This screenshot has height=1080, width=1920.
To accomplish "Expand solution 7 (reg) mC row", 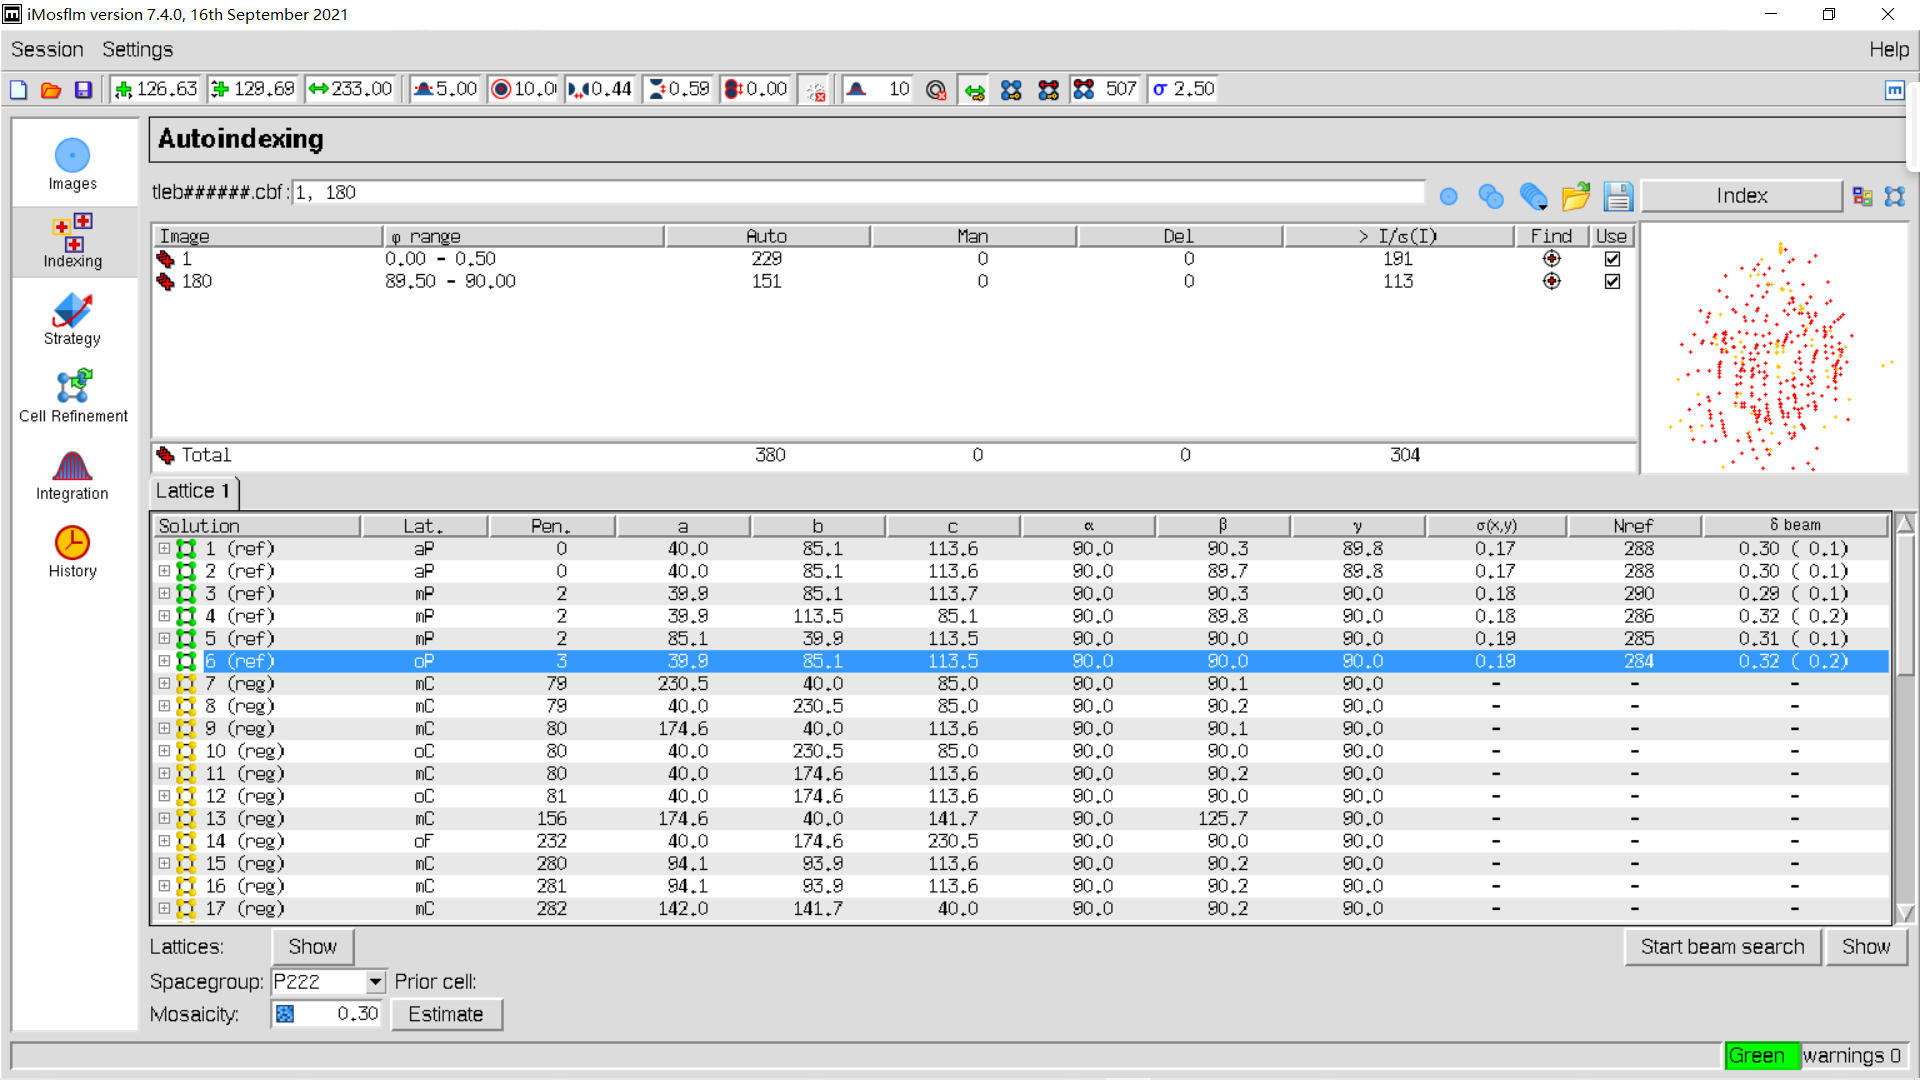I will point(164,684).
